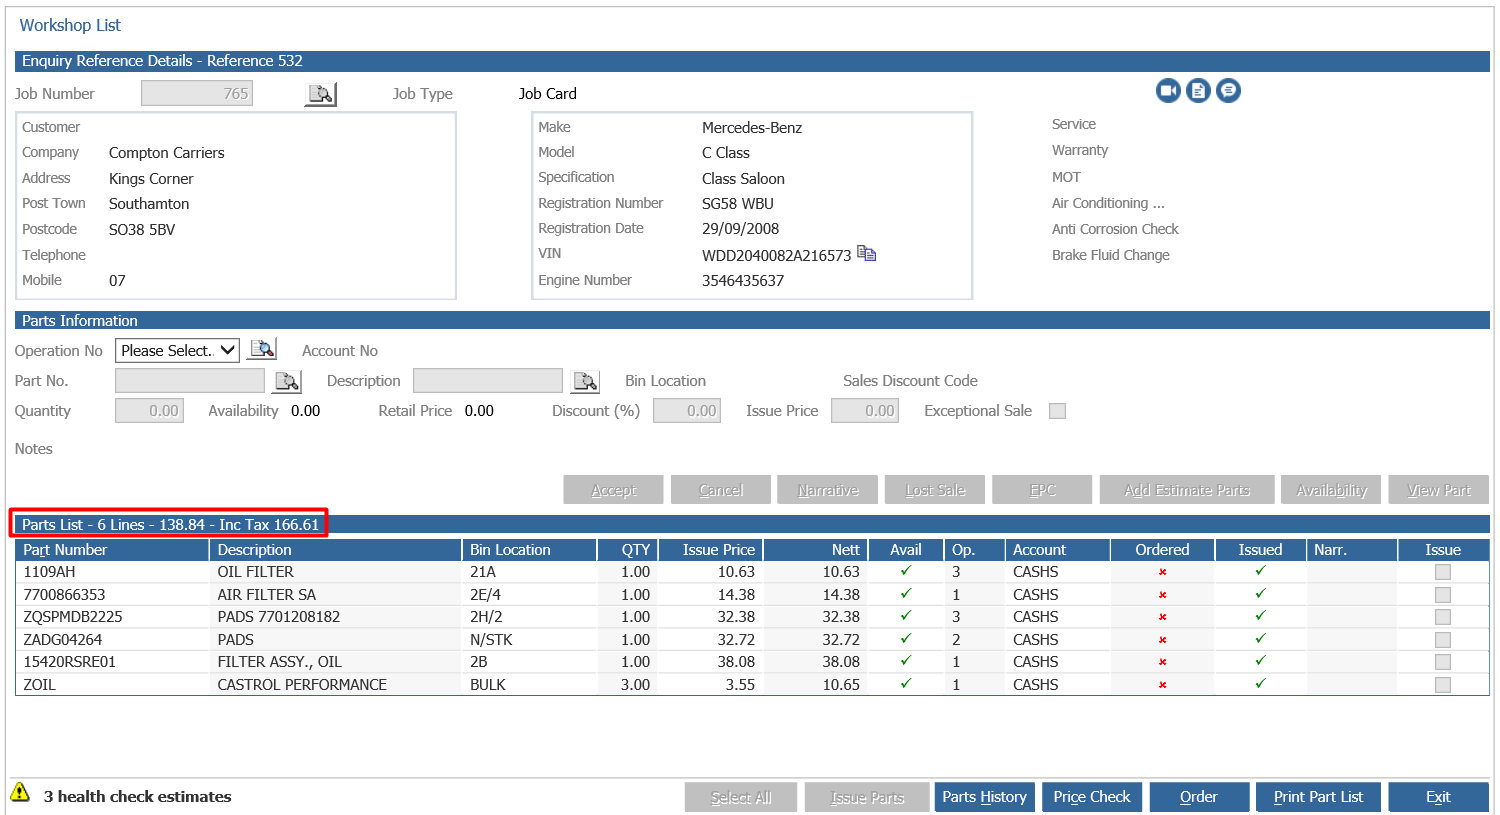The width and height of the screenshot is (1500, 815).
Task: Open the video camera icon
Action: pyautogui.click(x=1168, y=91)
